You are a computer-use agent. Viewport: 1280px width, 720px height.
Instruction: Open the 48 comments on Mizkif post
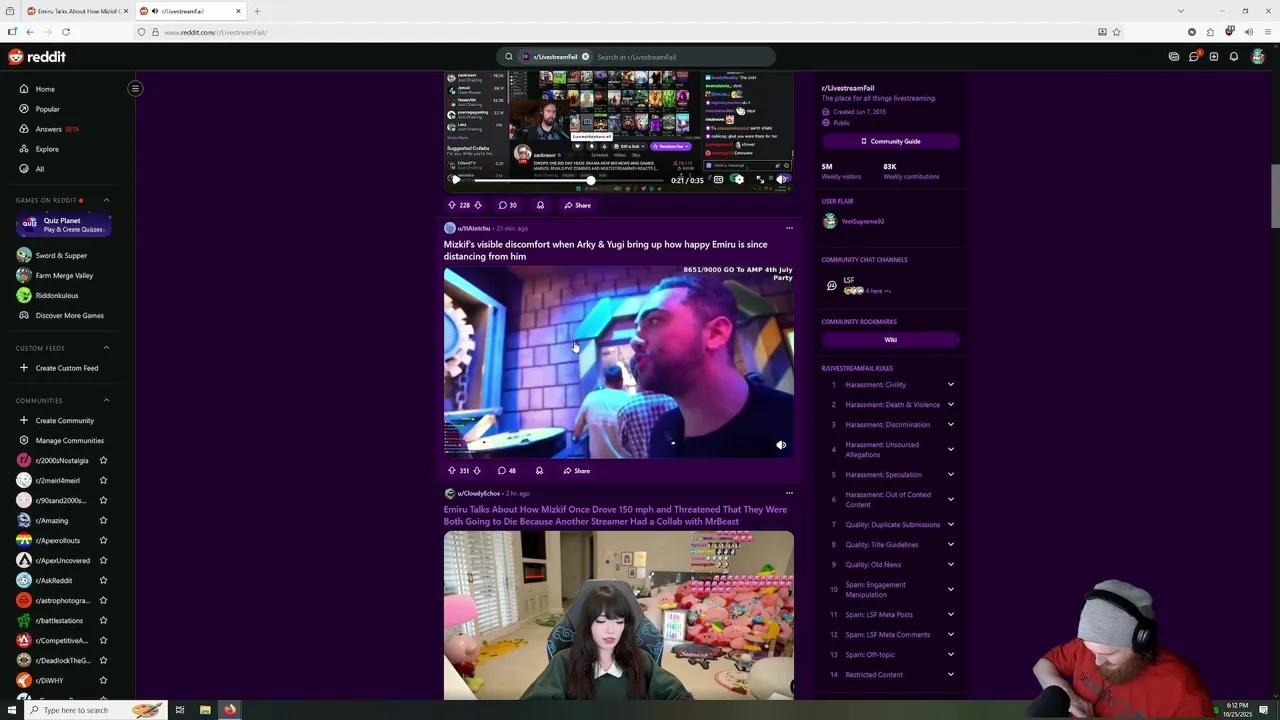pyautogui.click(x=507, y=470)
